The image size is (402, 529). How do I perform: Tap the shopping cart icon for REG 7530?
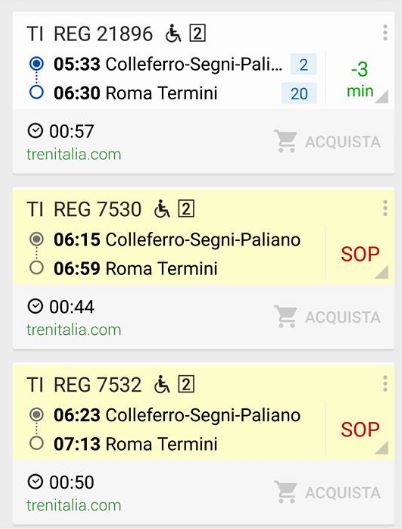coord(286,316)
